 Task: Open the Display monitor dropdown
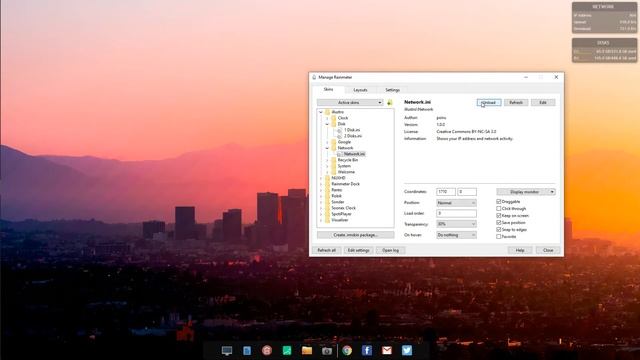(x=526, y=192)
